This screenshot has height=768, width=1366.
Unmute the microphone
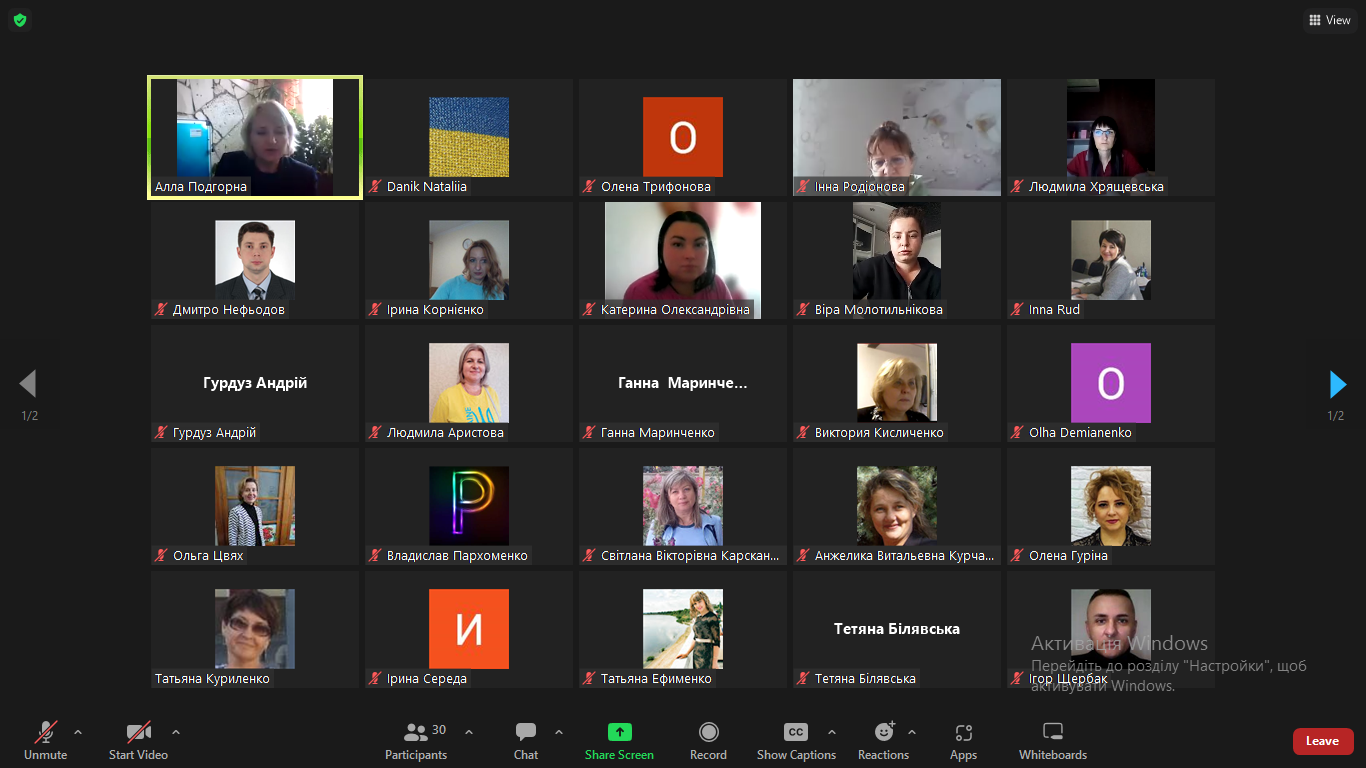(x=46, y=740)
